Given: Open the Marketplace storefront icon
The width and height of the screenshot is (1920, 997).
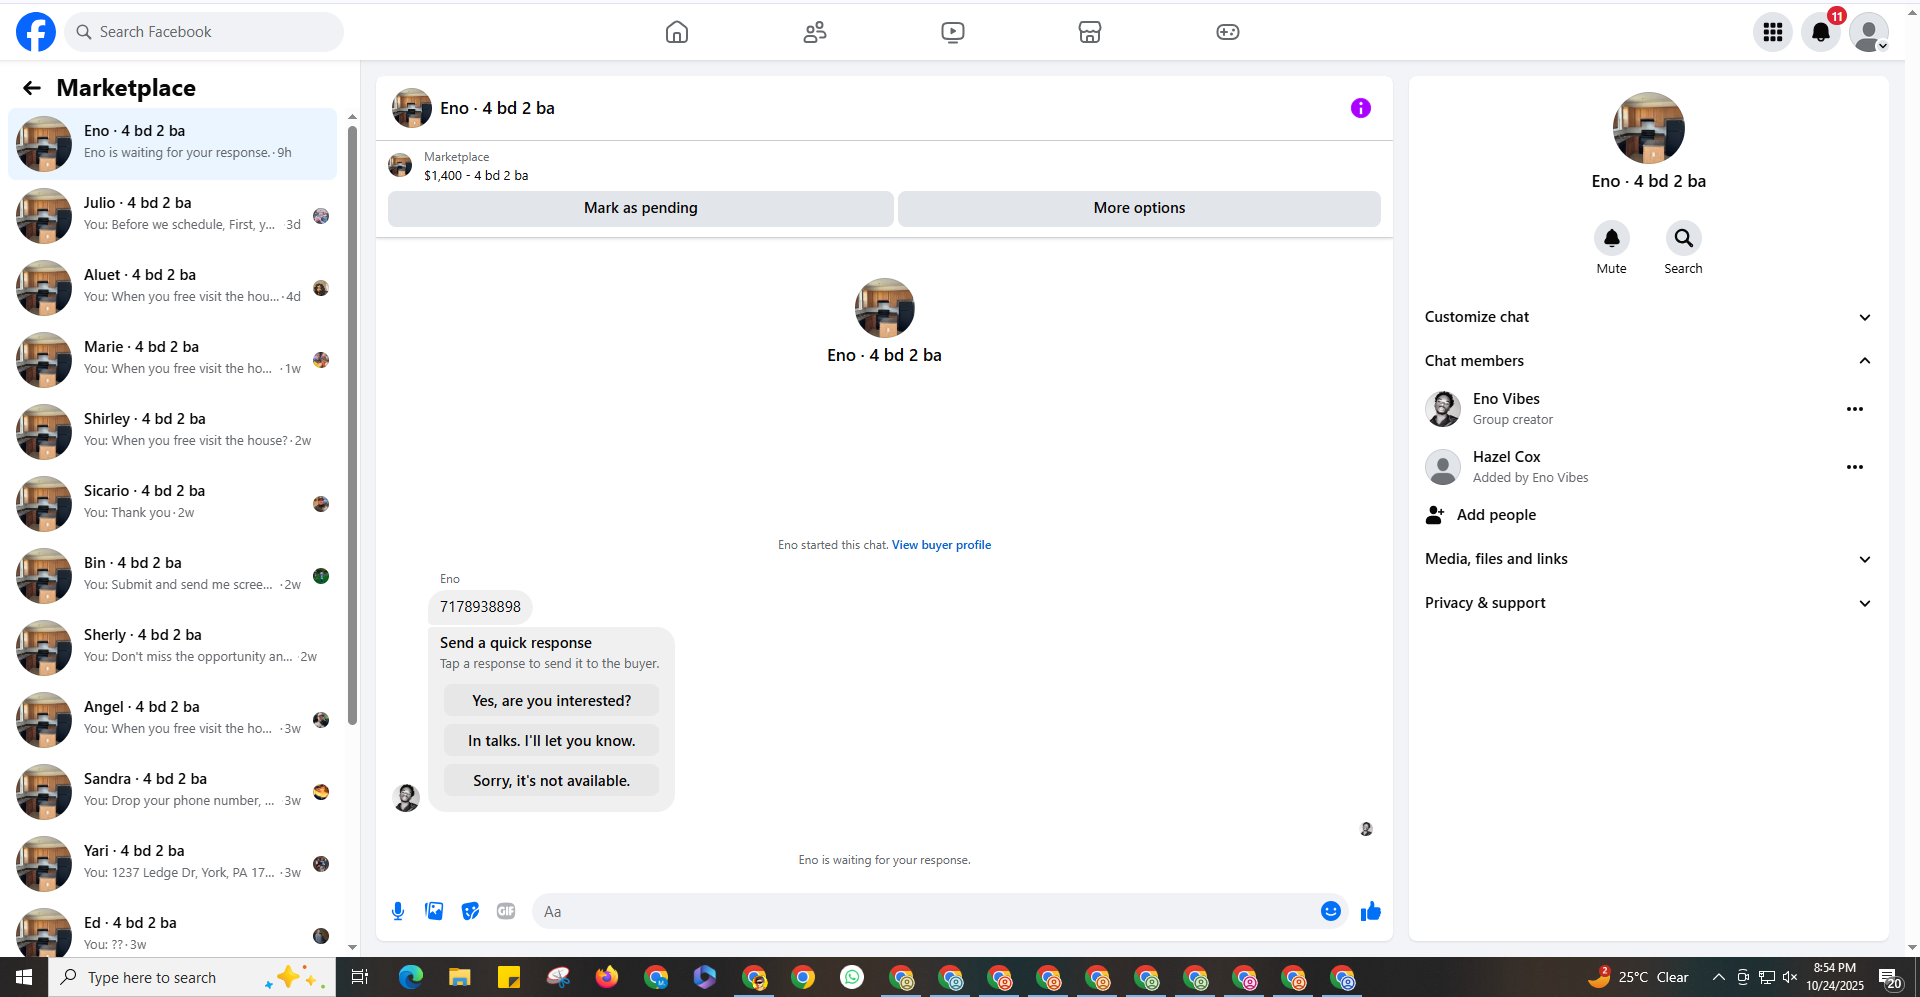Looking at the screenshot, I should (x=1090, y=32).
